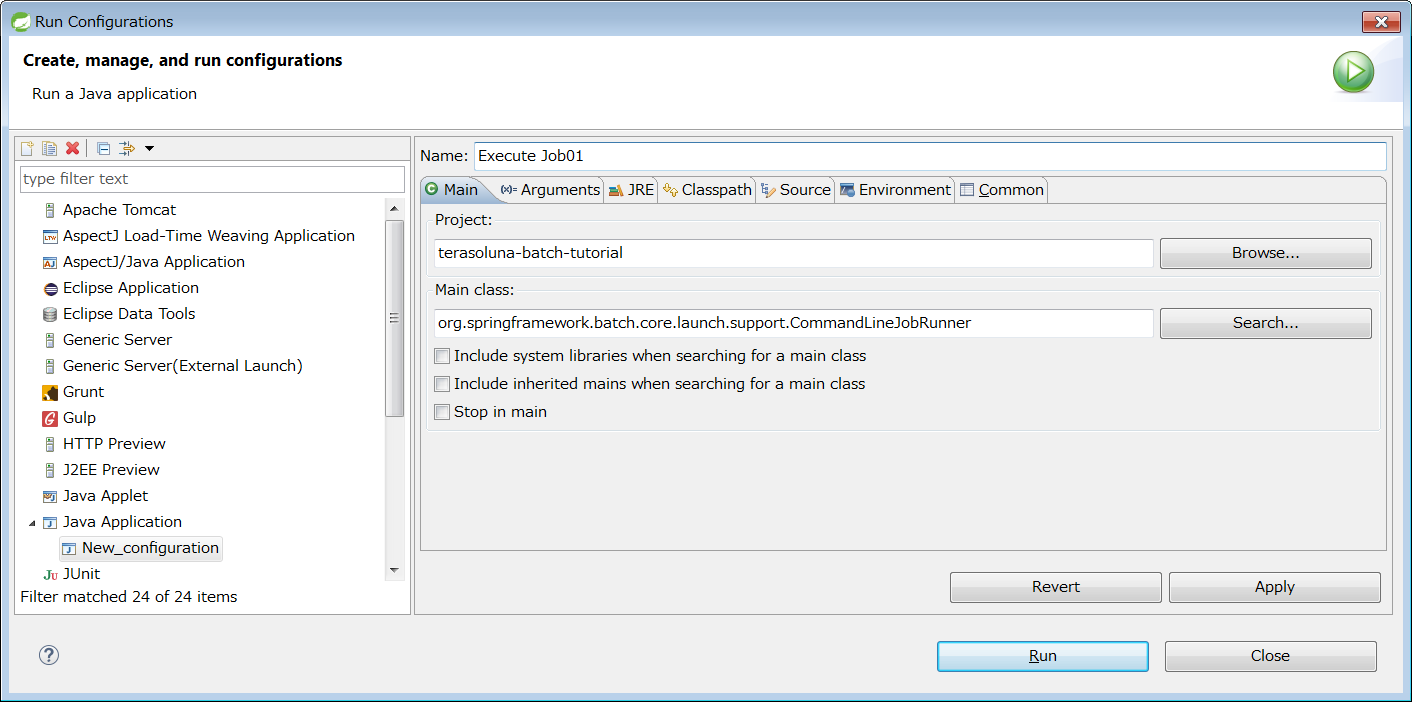Click scroll down arrow in configuration list
Image resolution: width=1412 pixels, height=702 pixels.
pyautogui.click(x=394, y=570)
